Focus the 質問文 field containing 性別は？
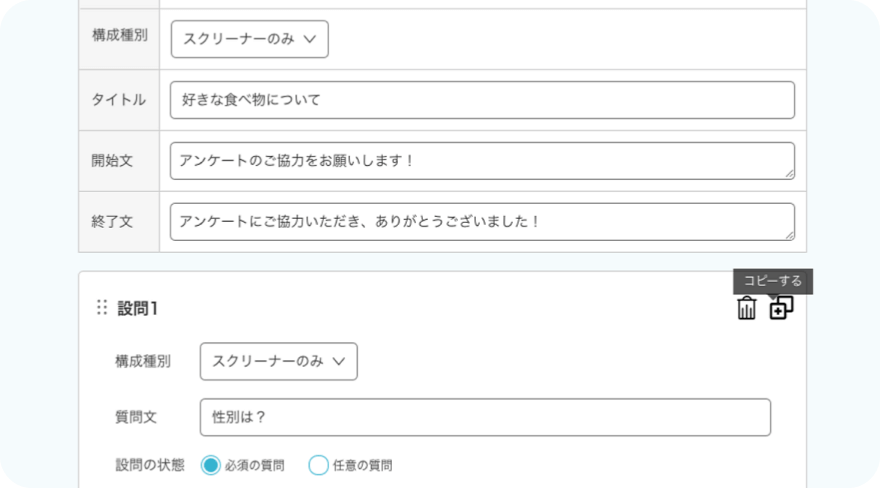Image resolution: width=880 pixels, height=488 pixels. point(485,417)
